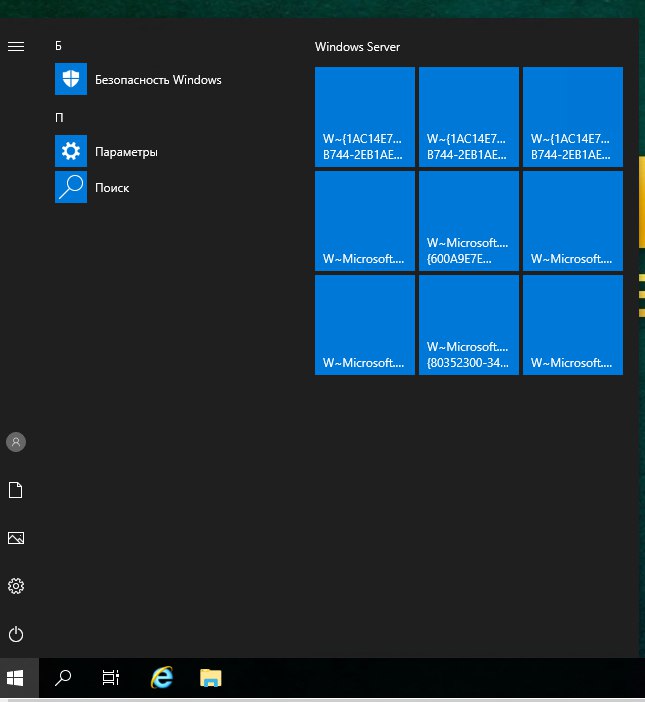Close the Start menu via Windows button
Image resolution: width=645 pixels, height=702 pixels.
15,677
